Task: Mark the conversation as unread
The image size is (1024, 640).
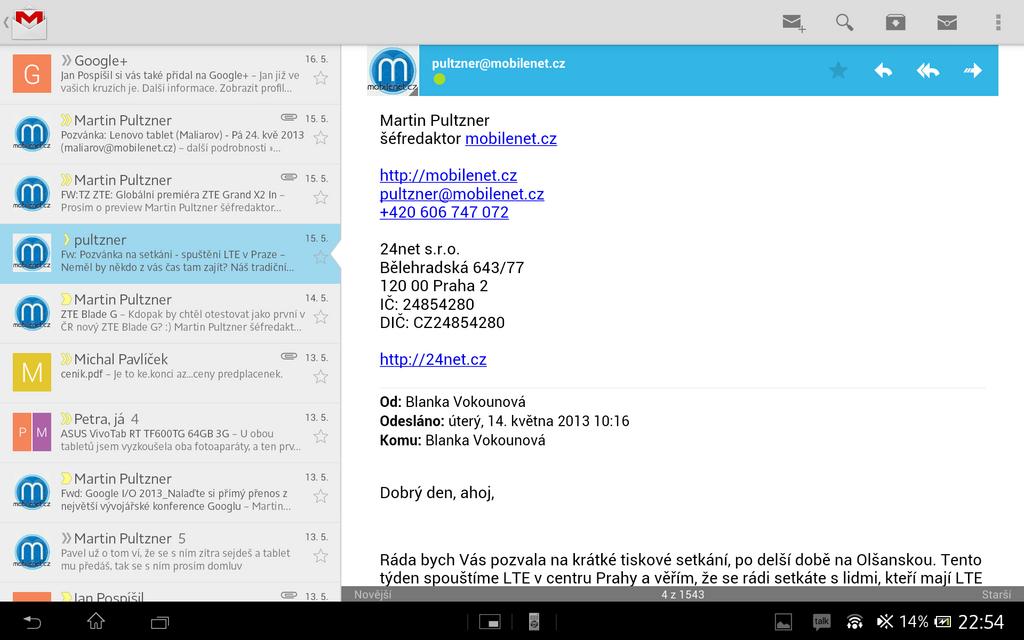Action: point(946,22)
